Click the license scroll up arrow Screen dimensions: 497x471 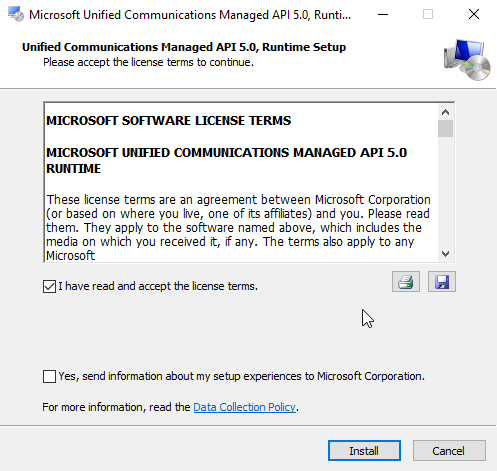(x=445, y=112)
